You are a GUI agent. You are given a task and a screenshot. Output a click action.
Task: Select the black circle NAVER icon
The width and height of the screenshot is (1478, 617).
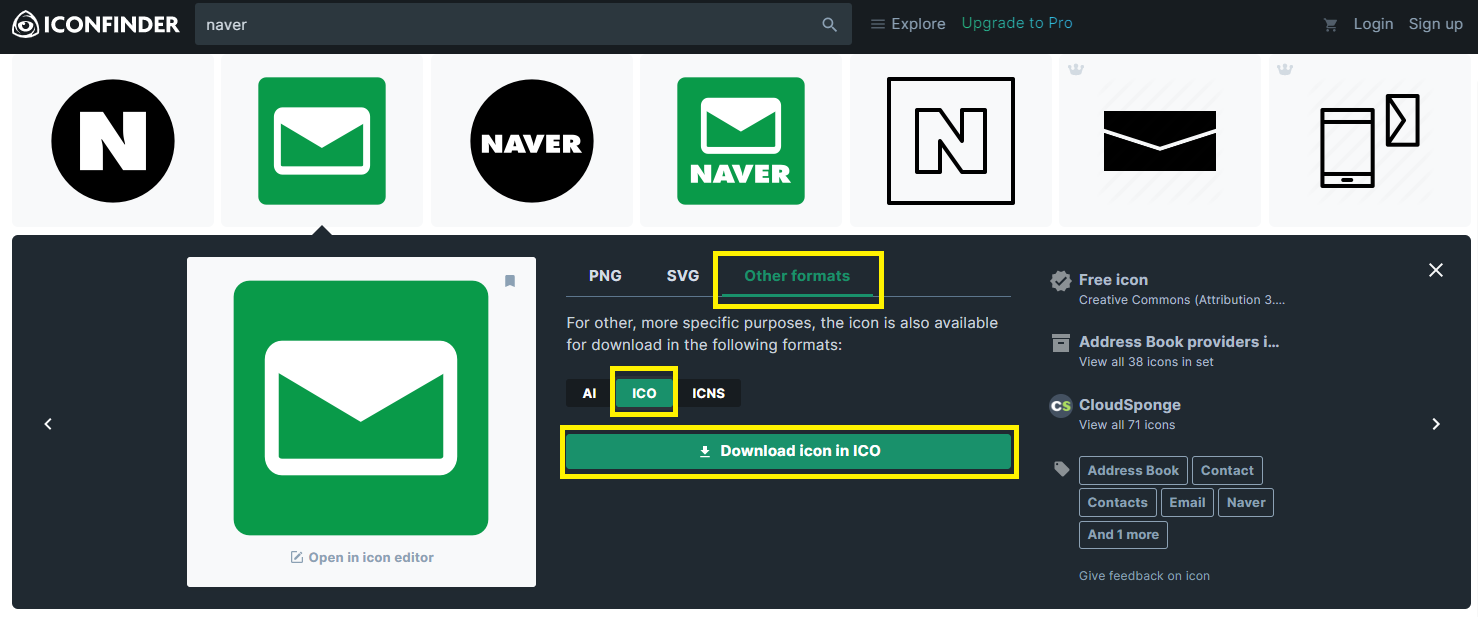tap(532, 141)
